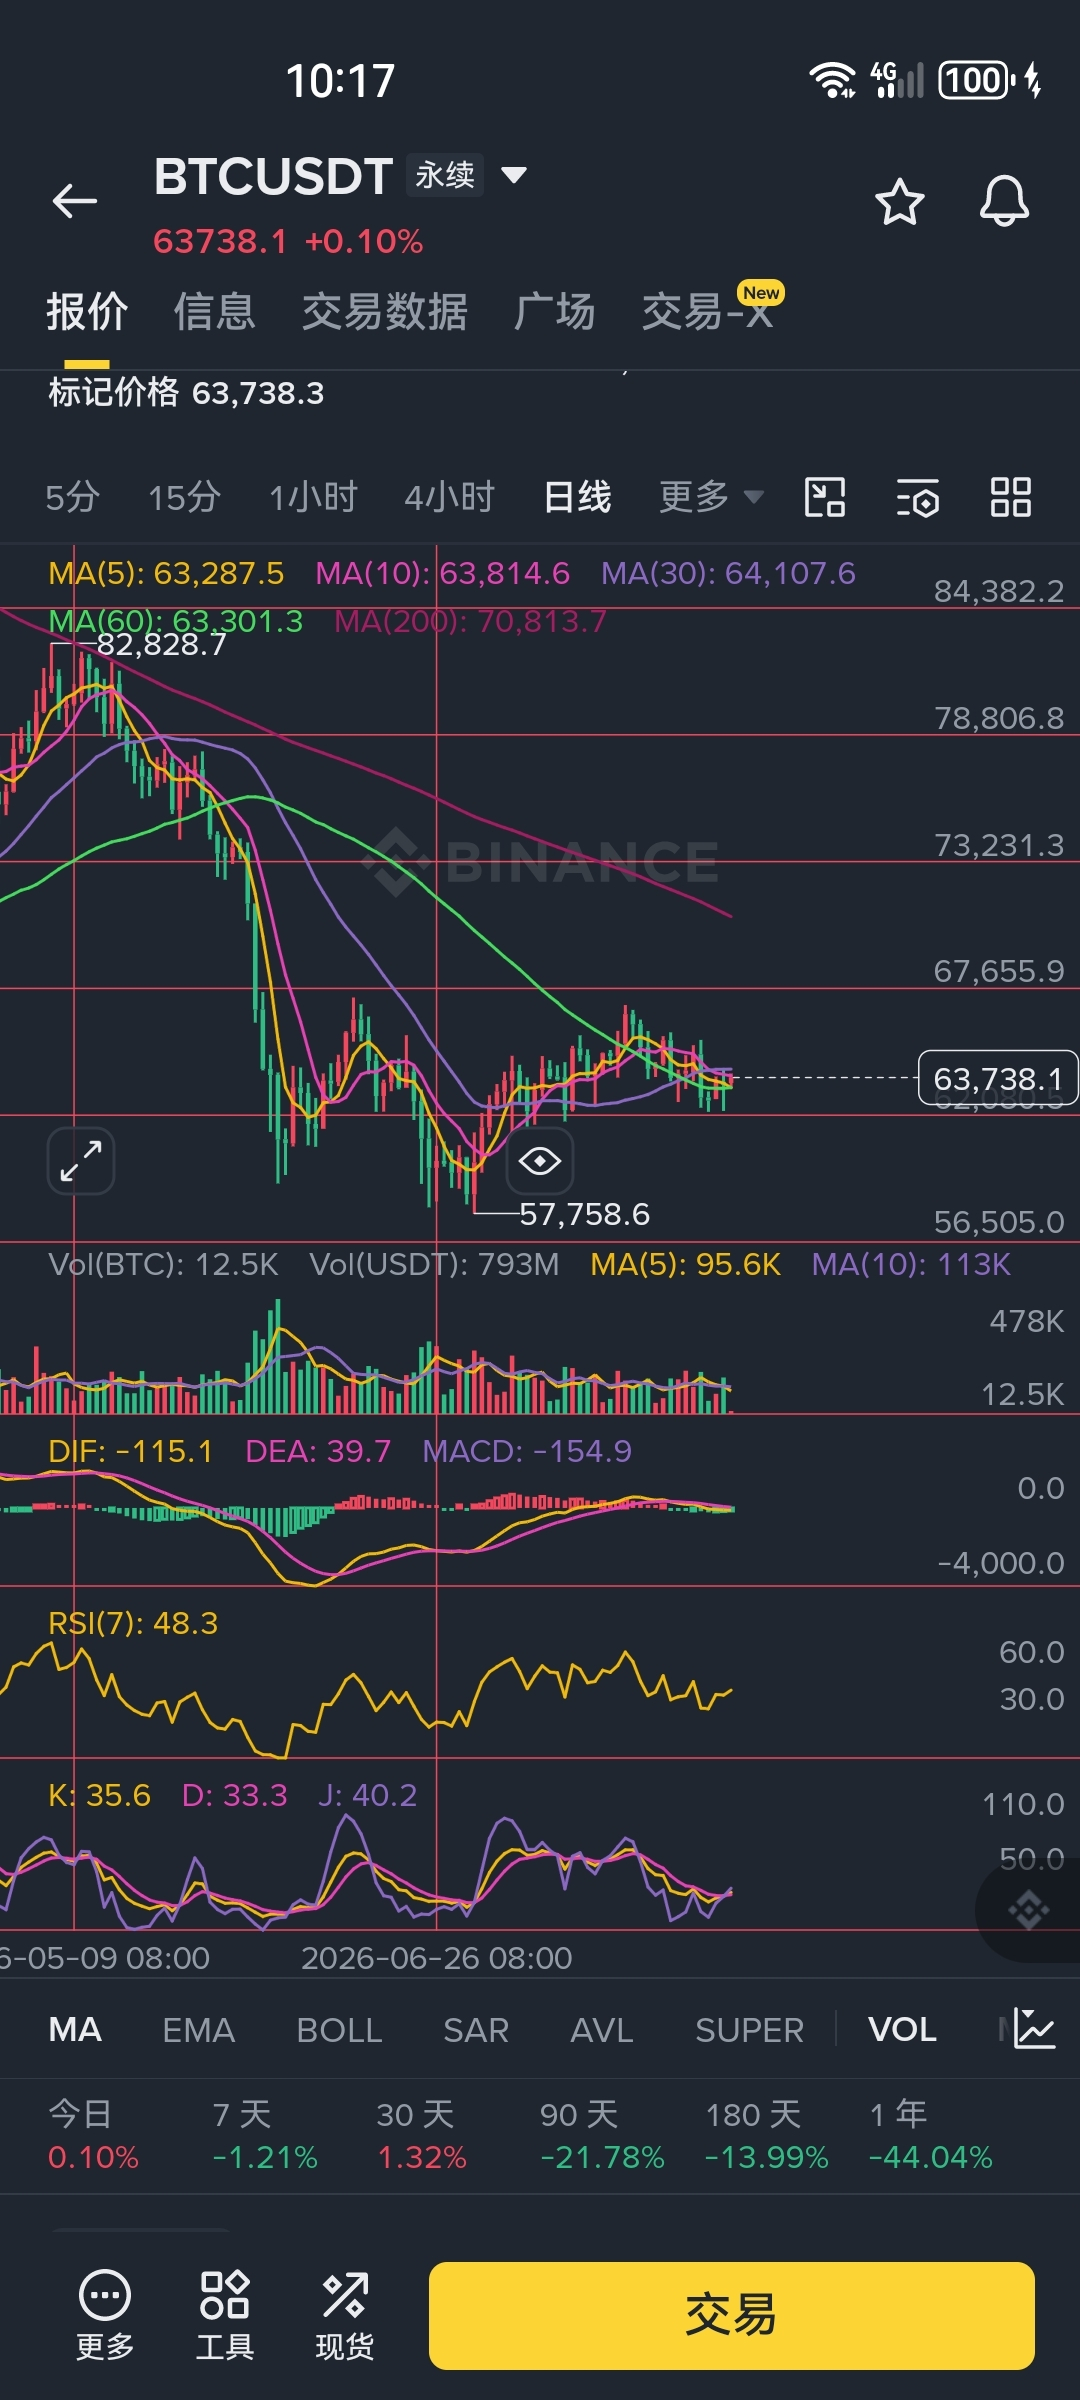Viewport: 1080px width, 2400px height.
Task: Tap the 82,828.7 high marker
Action: click(x=161, y=644)
